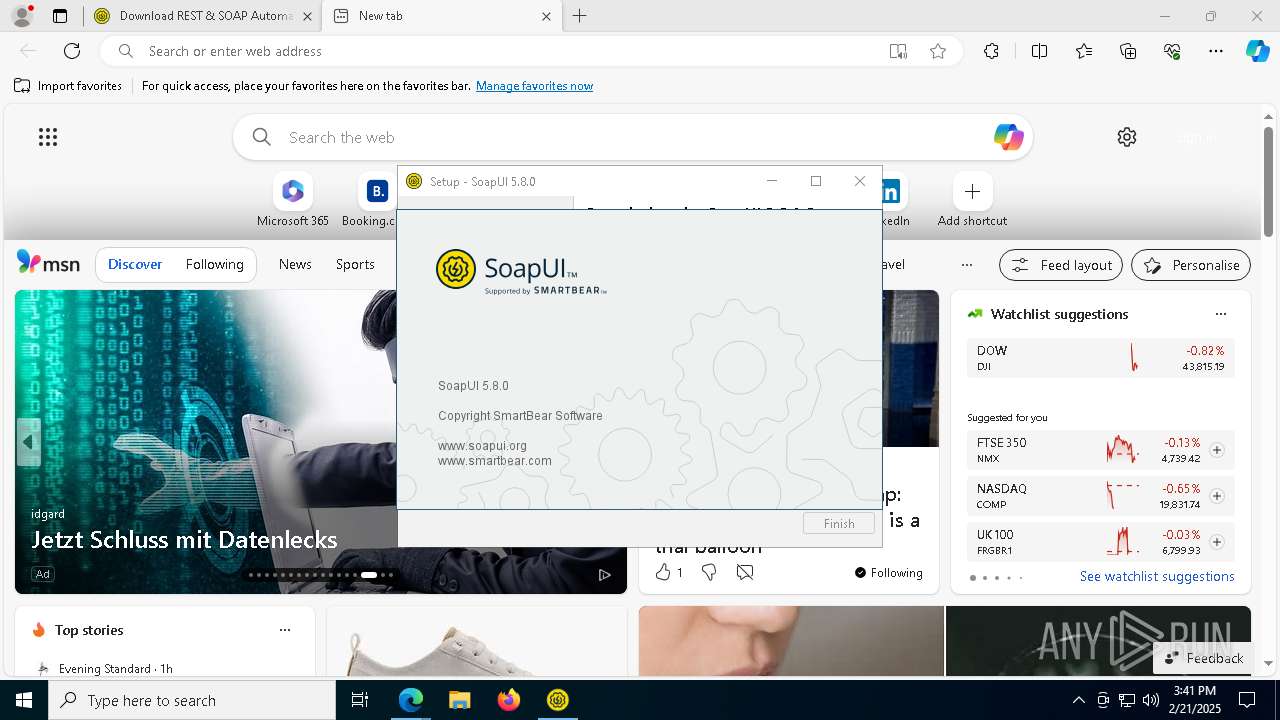Open more feed categories ellipsis
The image size is (1280, 720).
tap(966, 265)
